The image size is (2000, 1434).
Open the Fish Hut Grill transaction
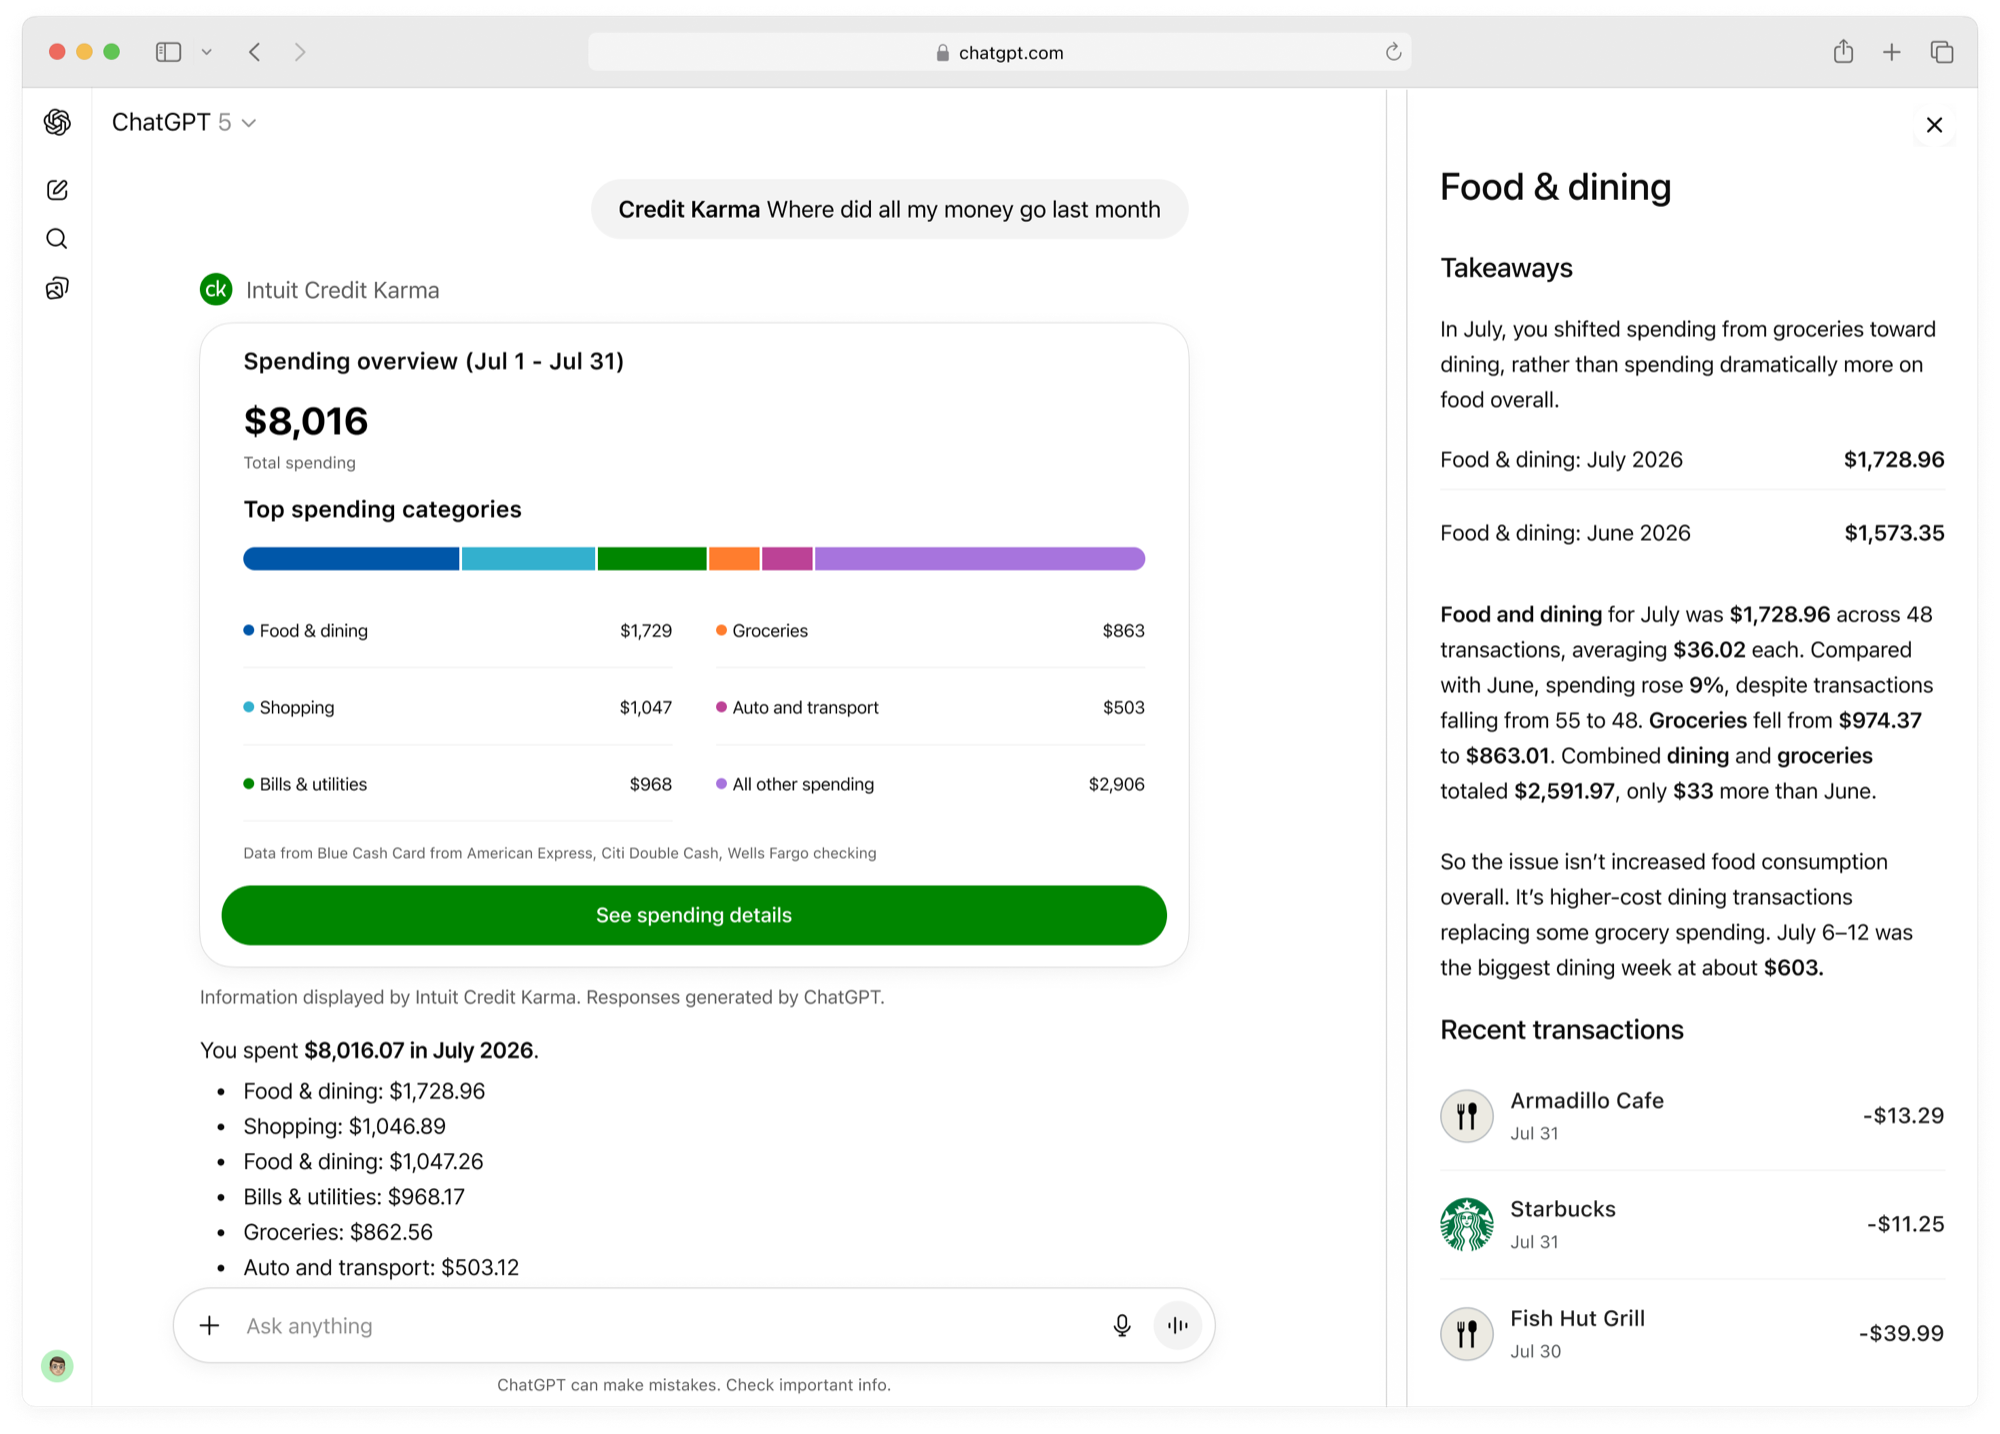(x=1692, y=1334)
